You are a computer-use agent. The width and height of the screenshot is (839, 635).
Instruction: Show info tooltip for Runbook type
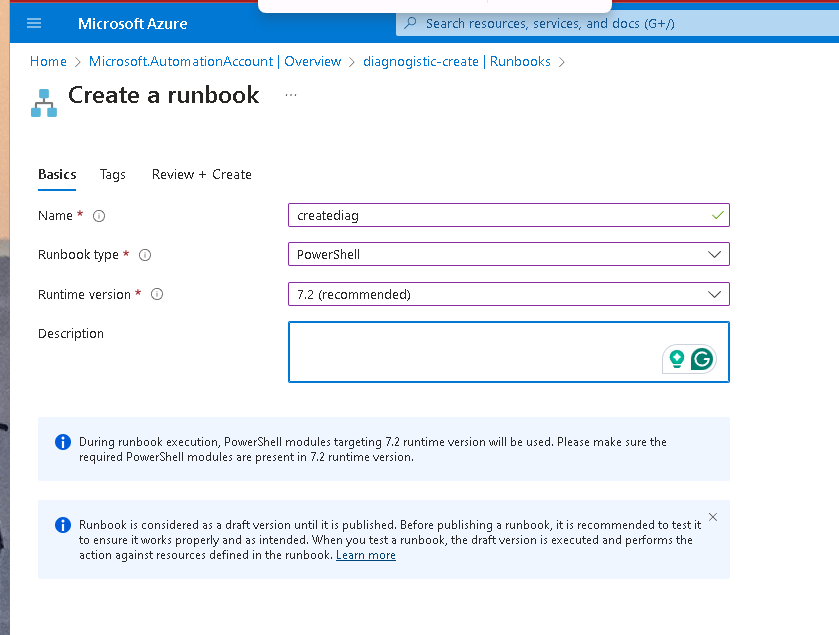145,255
